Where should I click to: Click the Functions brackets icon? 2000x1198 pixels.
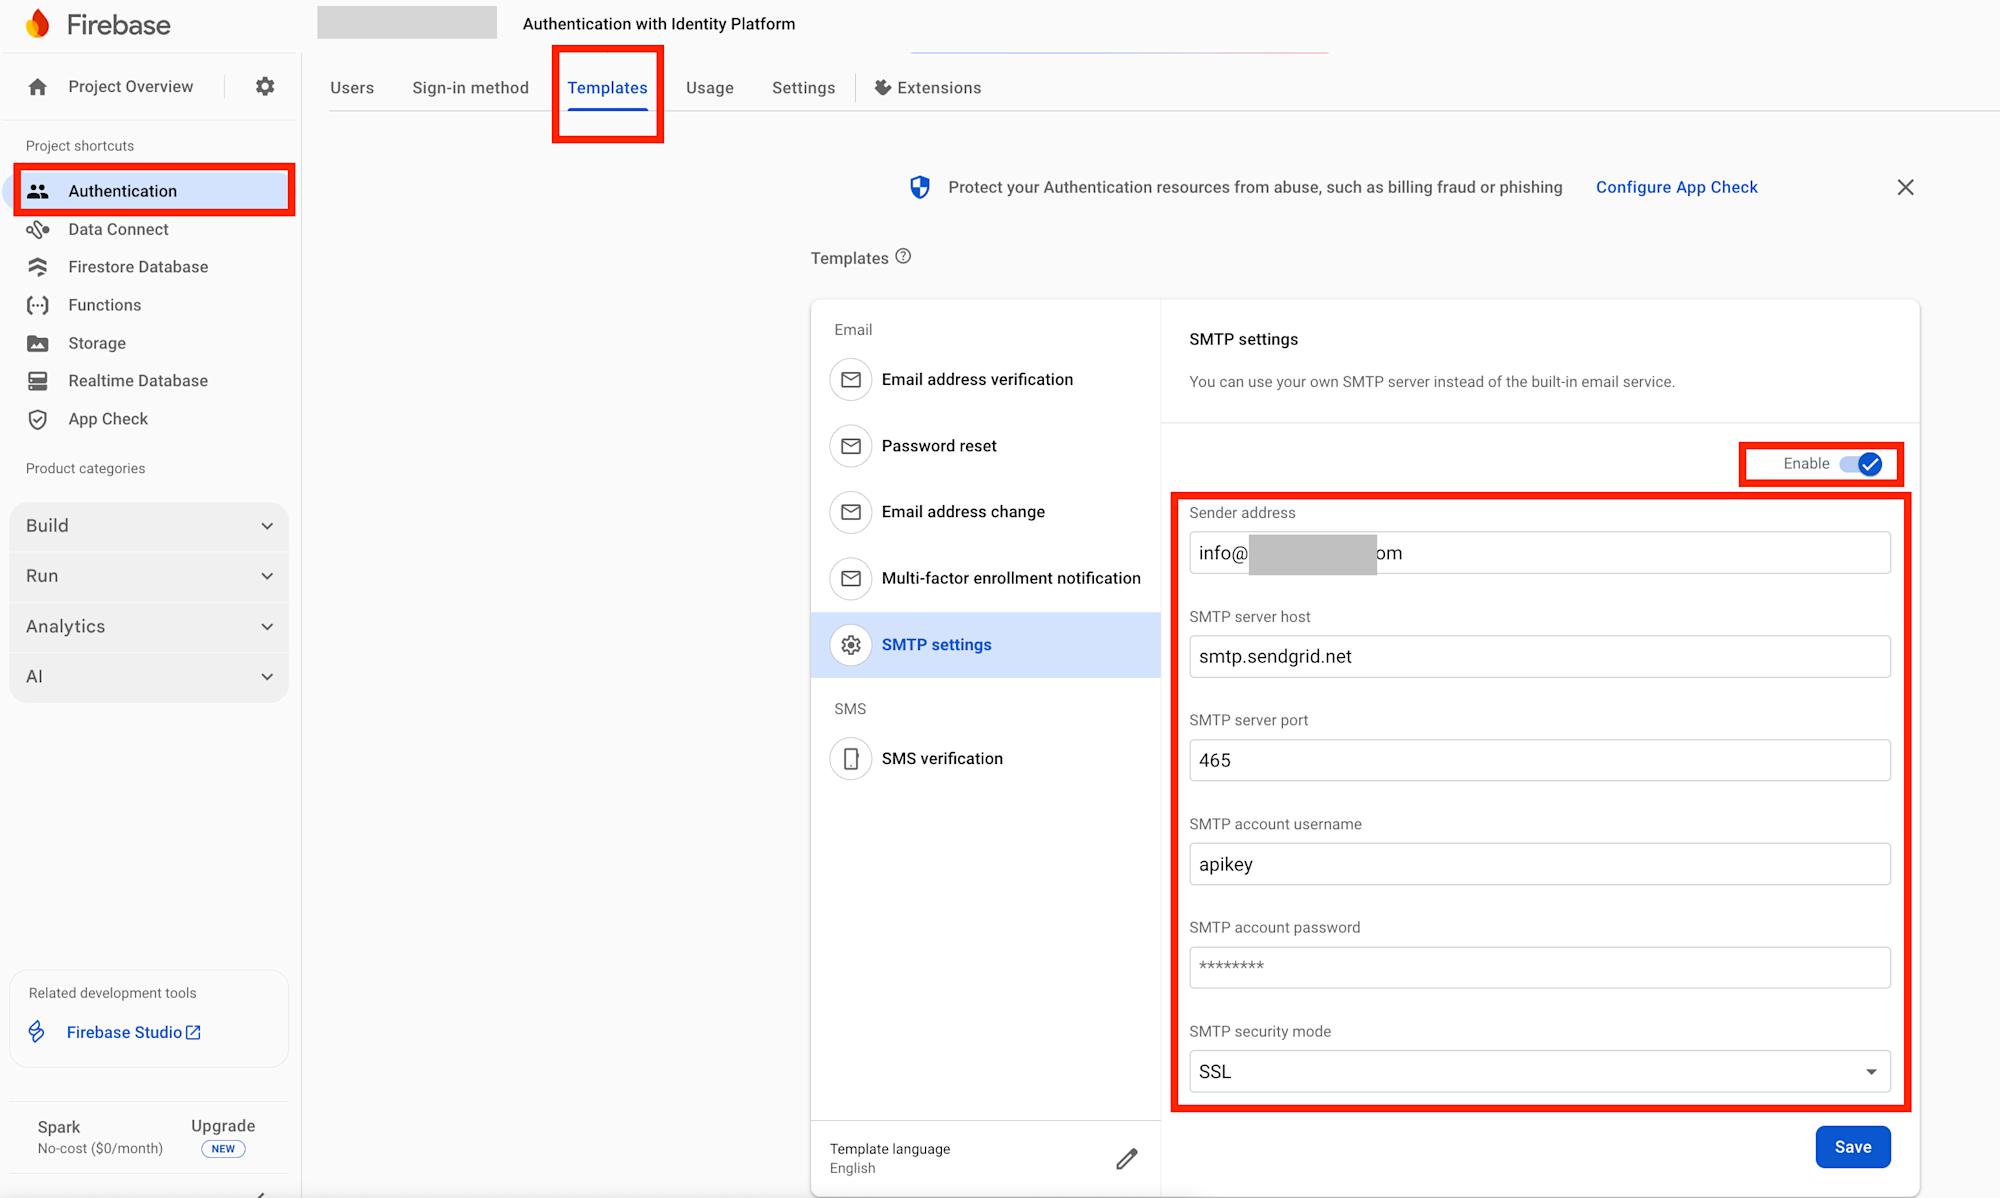tap(38, 305)
